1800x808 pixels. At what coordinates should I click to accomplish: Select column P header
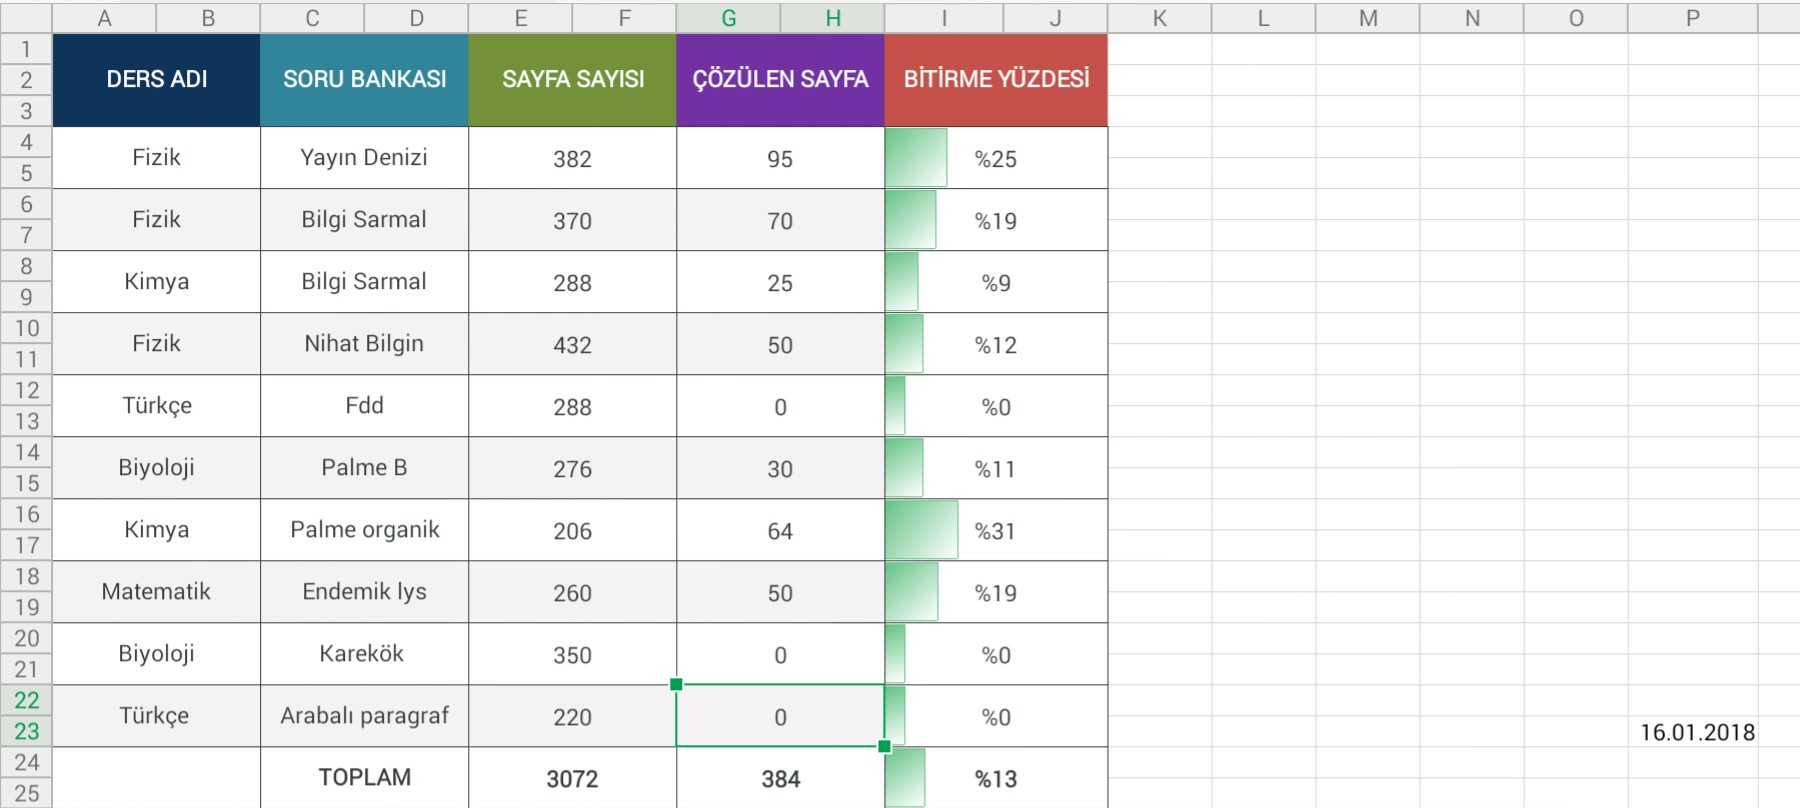click(1692, 18)
